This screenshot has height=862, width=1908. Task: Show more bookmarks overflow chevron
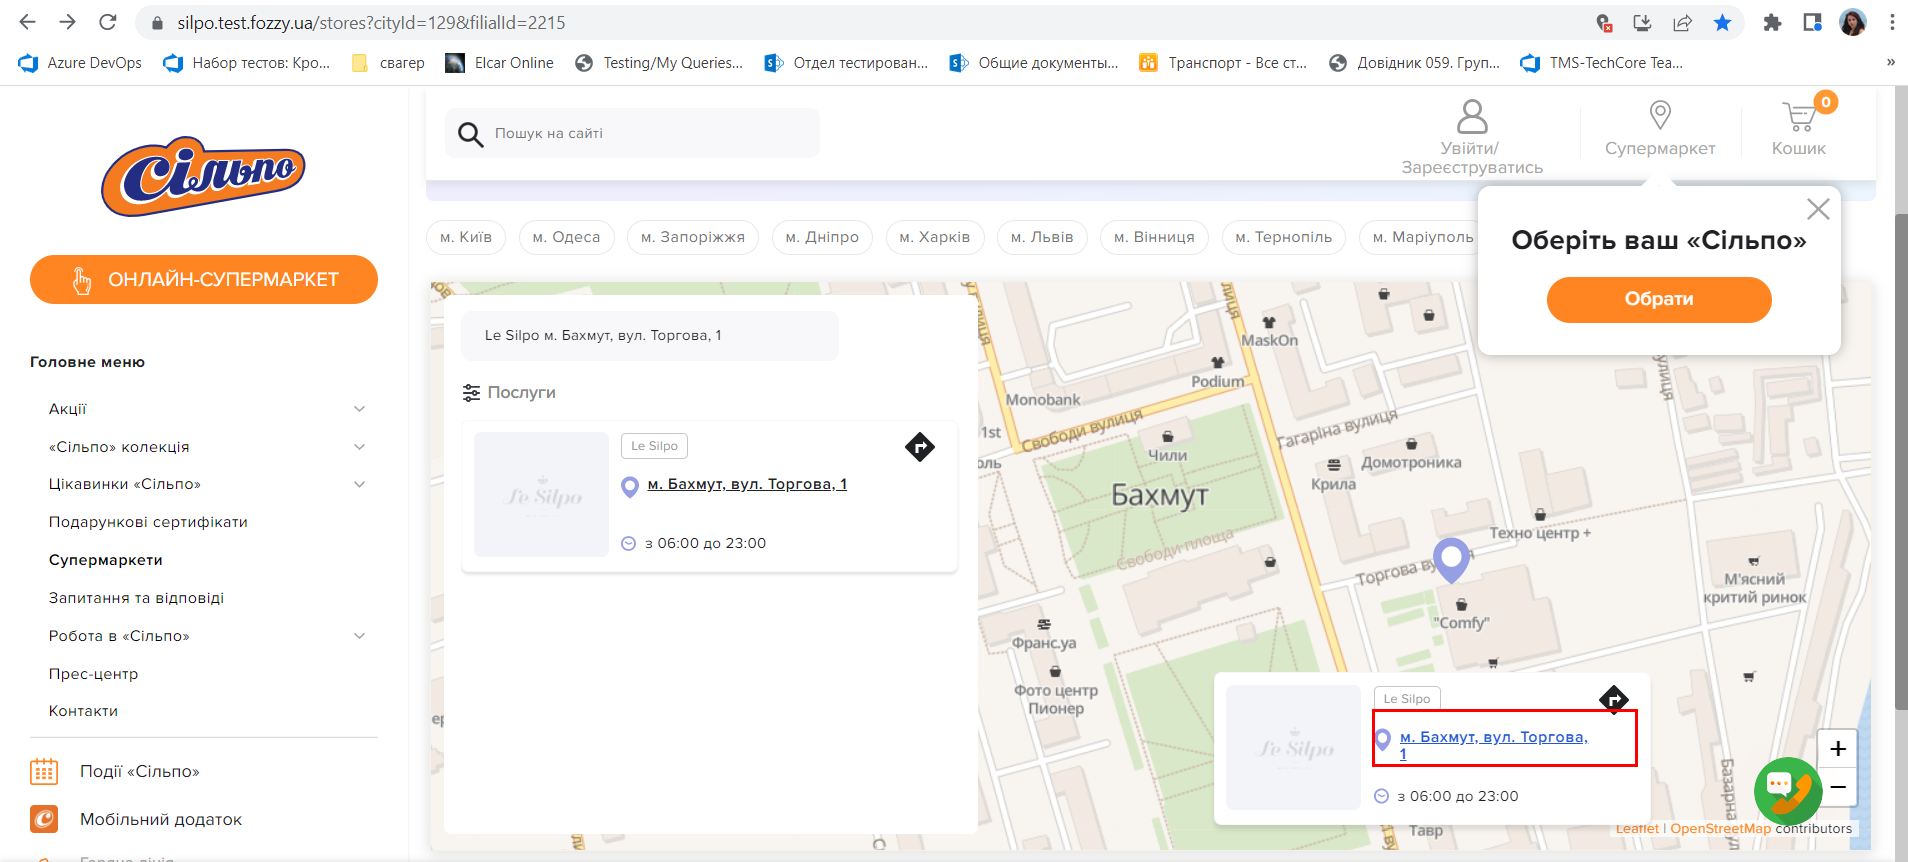coord(1890,62)
